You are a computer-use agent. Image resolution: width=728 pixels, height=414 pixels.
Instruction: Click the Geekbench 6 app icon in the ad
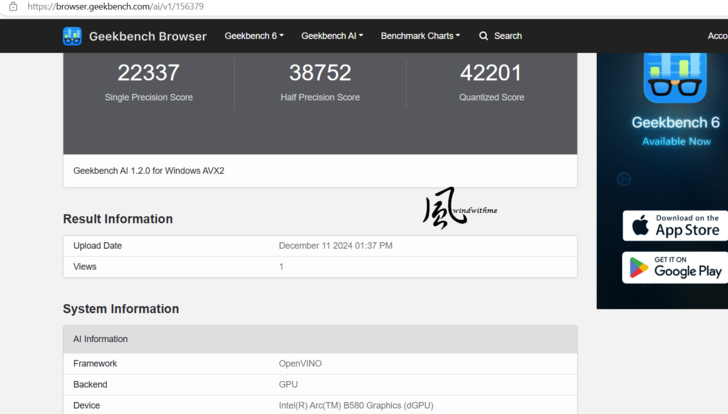pyautogui.click(x=675, y=75)
